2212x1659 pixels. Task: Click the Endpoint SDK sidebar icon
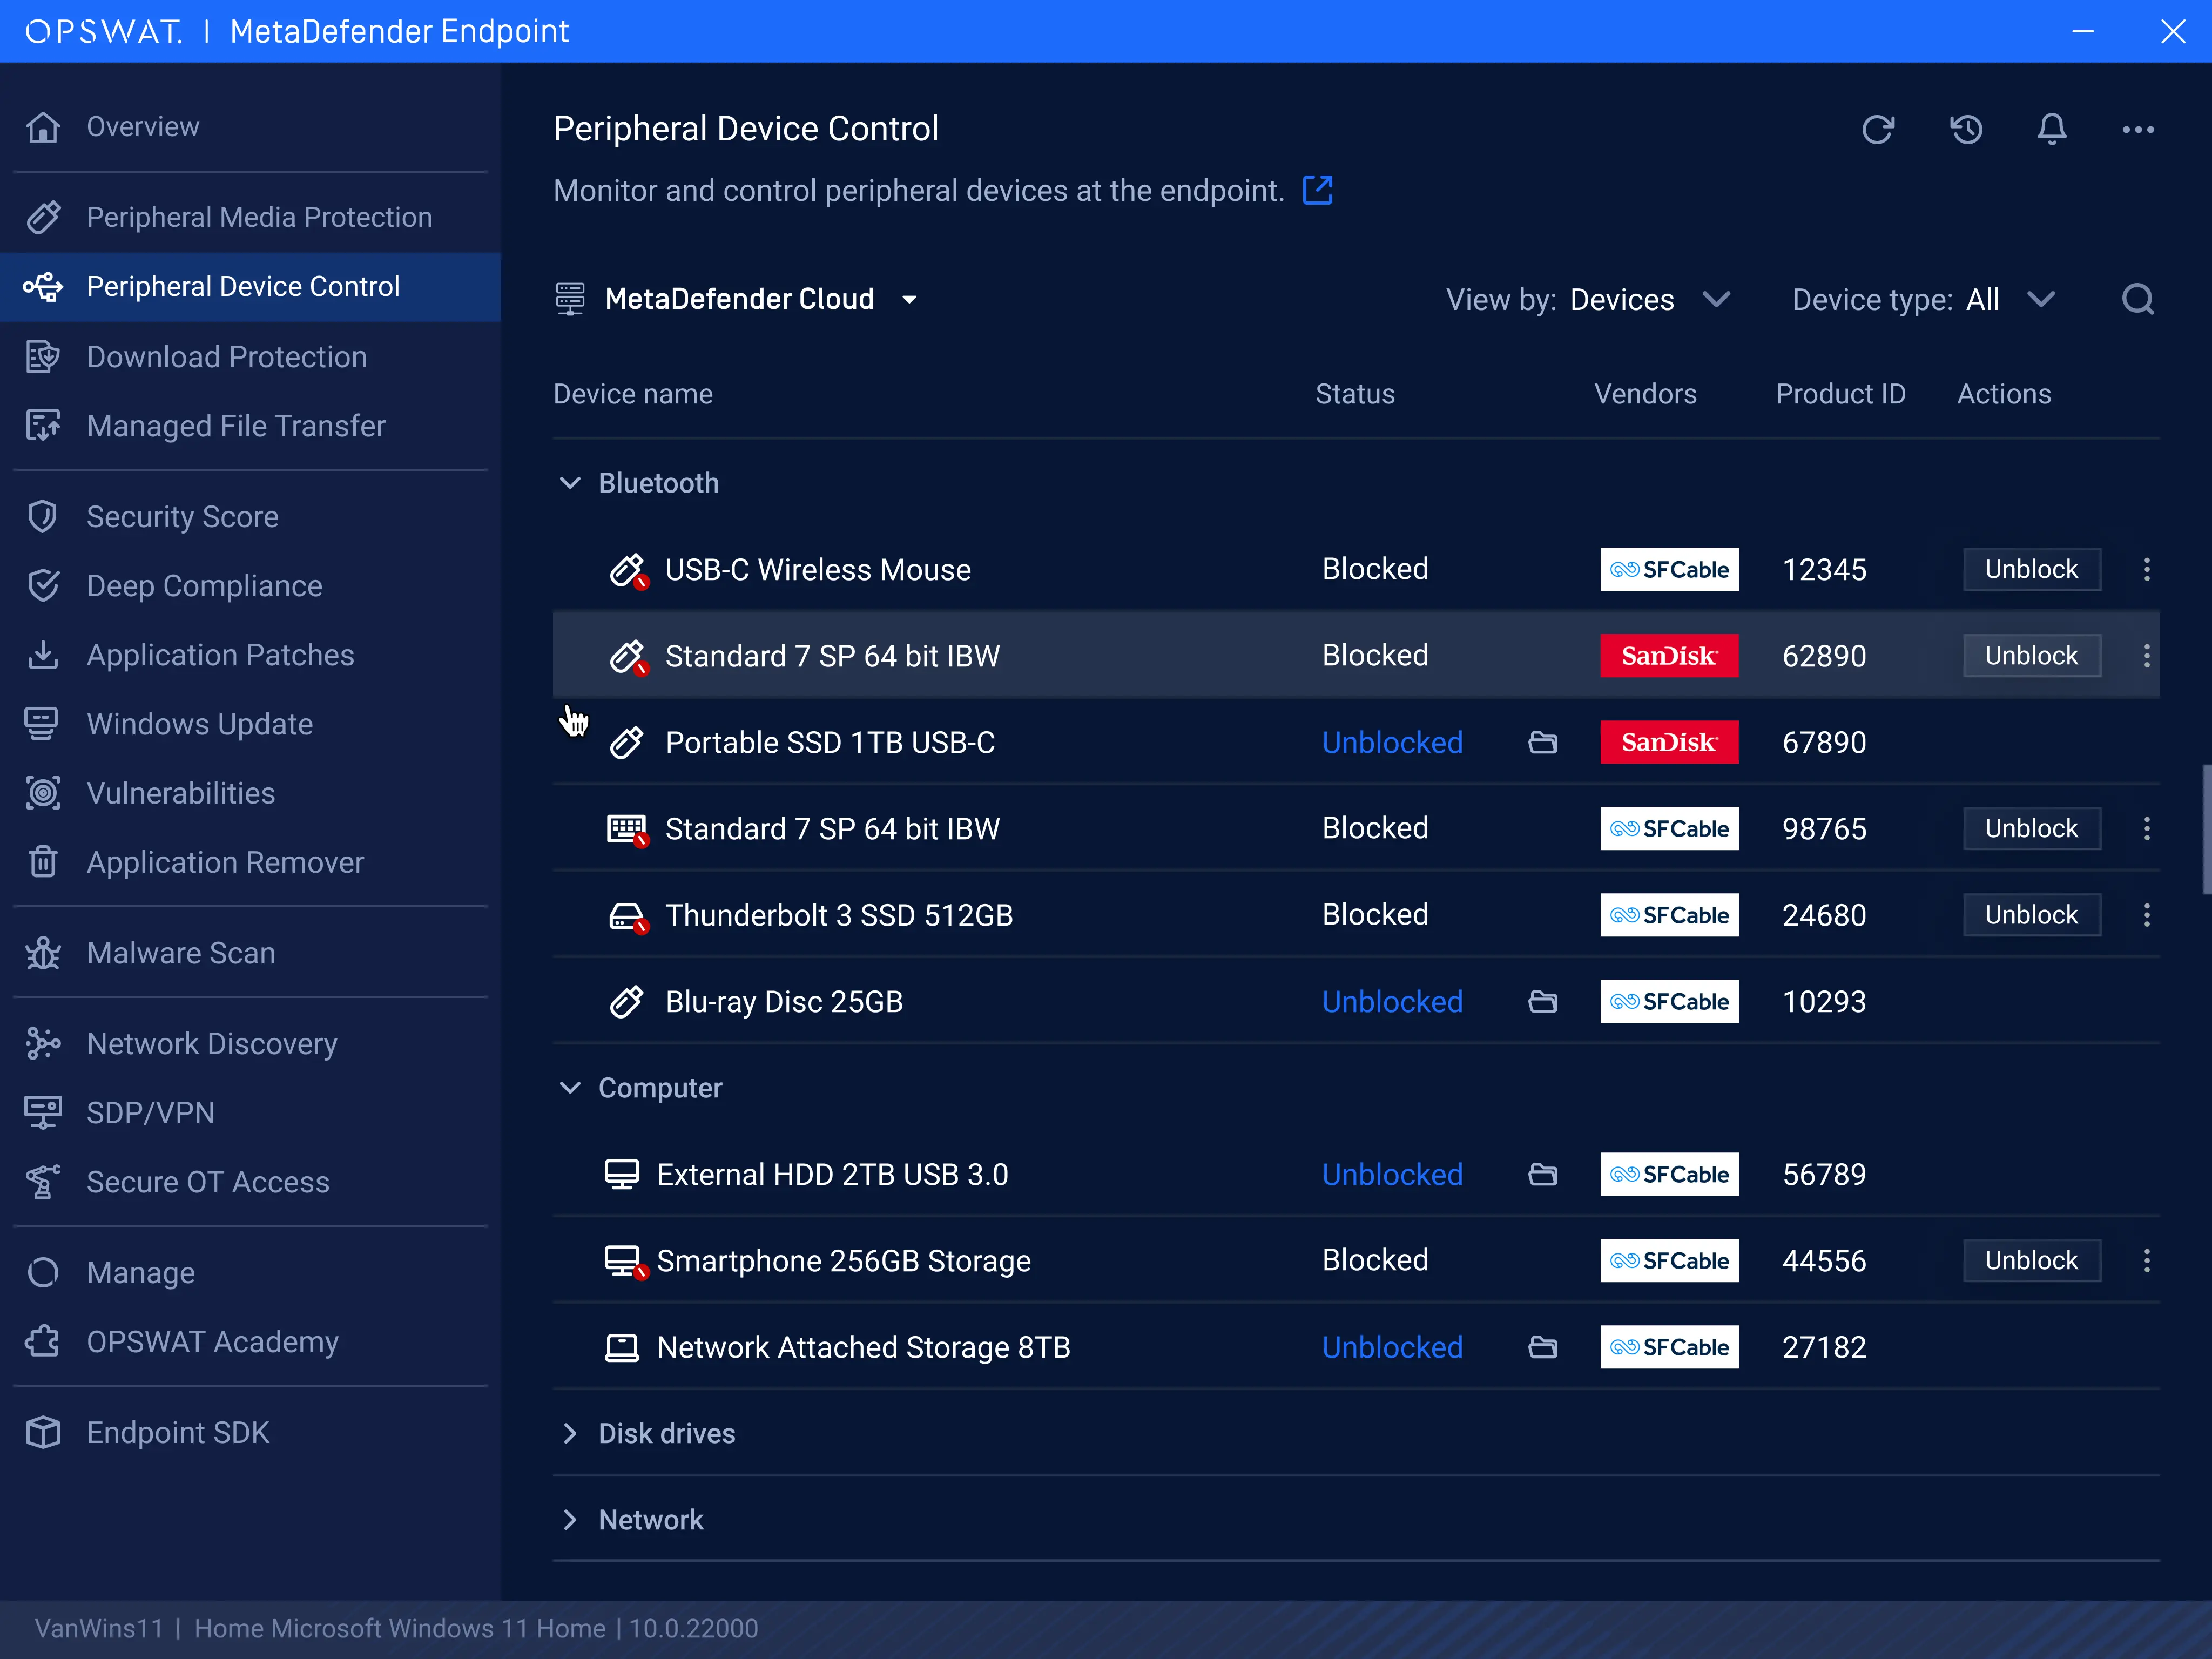pos(42,1431)
